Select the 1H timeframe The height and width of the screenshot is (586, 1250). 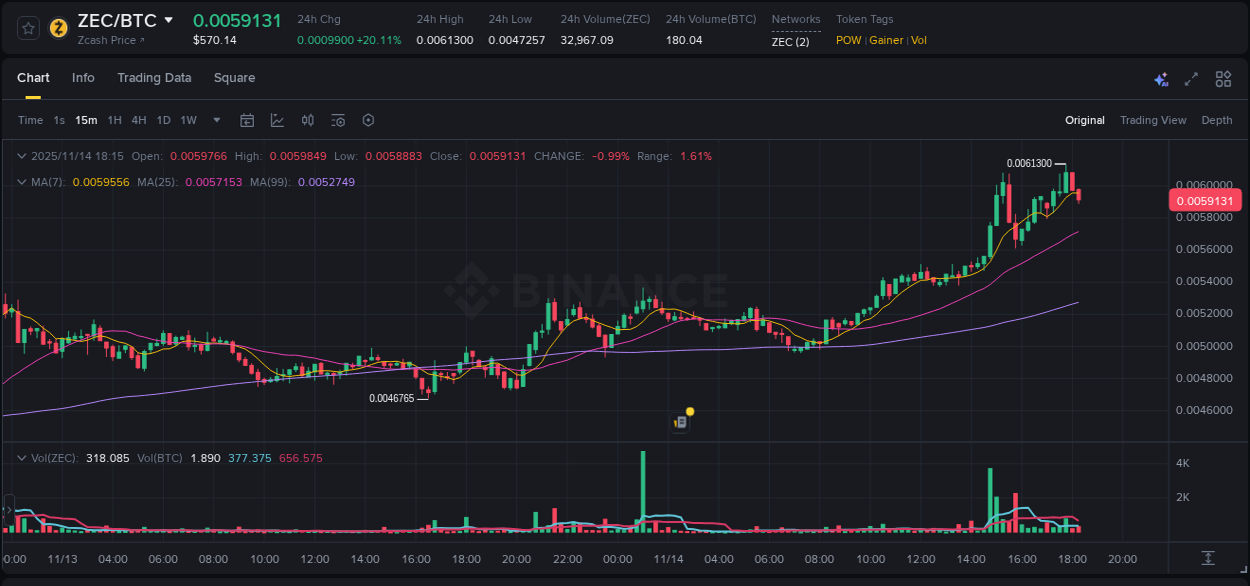(113, 120)
